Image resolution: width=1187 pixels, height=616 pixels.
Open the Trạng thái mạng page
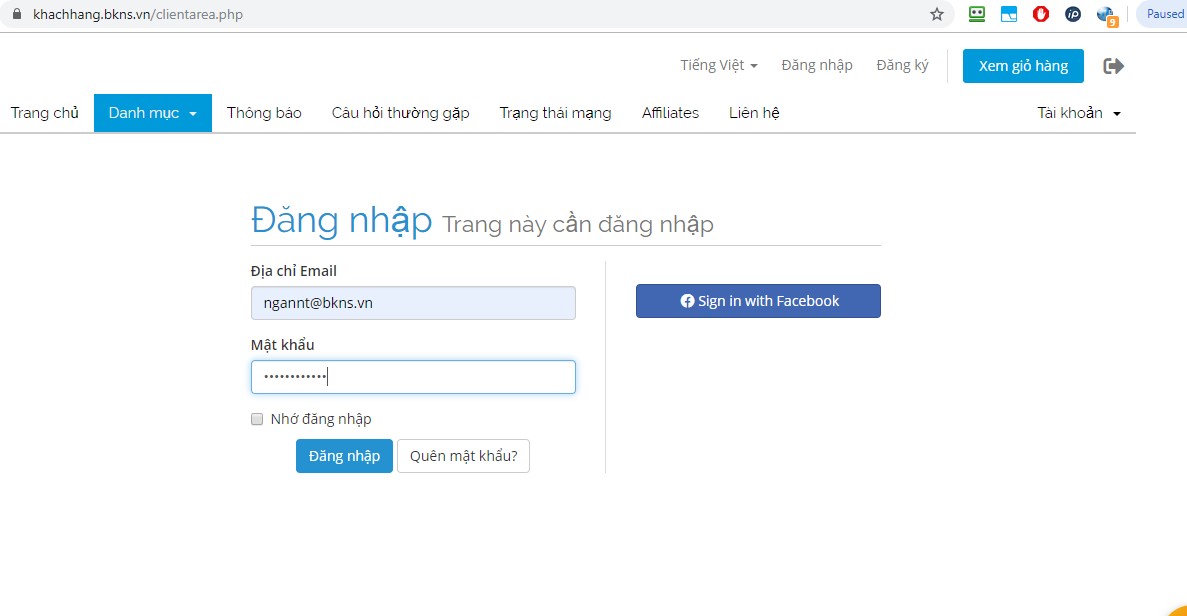555,113
